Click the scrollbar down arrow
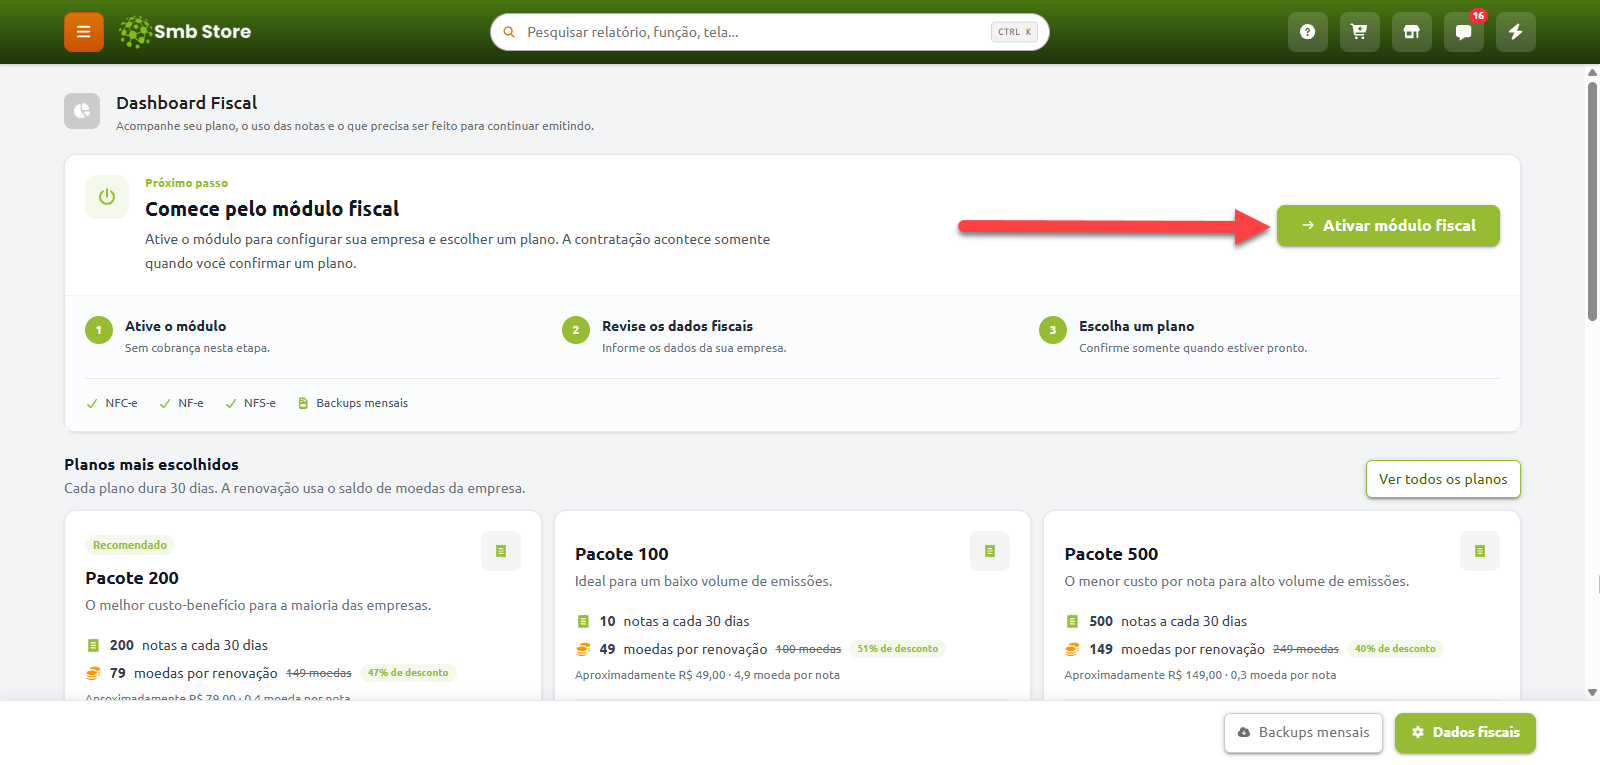Image resolution: width=1600 pixels, height=765 pixels. pyautogui.click(x=1592, y=692)
